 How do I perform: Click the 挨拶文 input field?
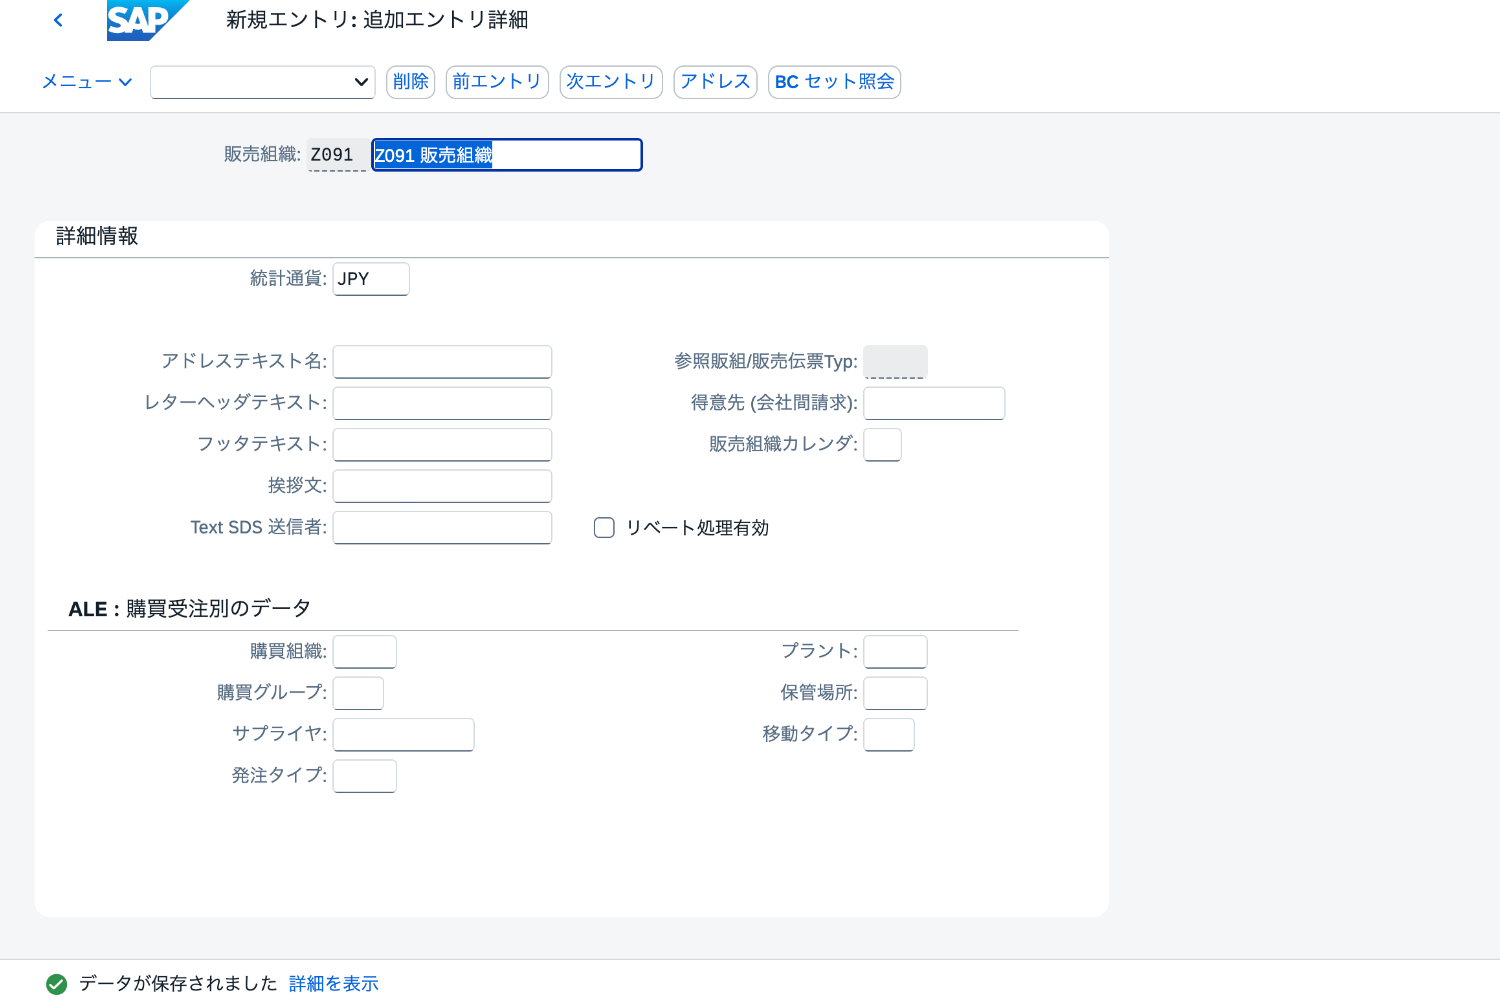click(442, 486)
